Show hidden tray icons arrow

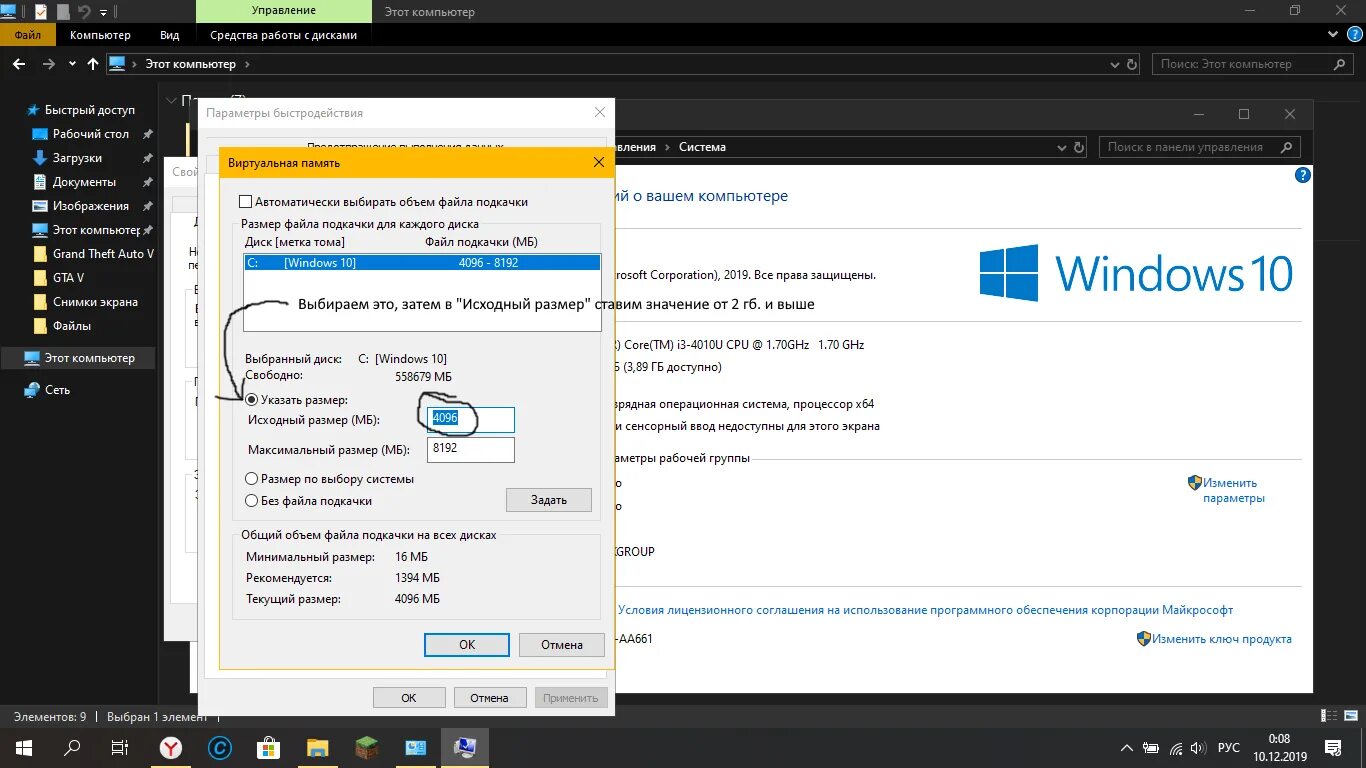point(1127,748)
